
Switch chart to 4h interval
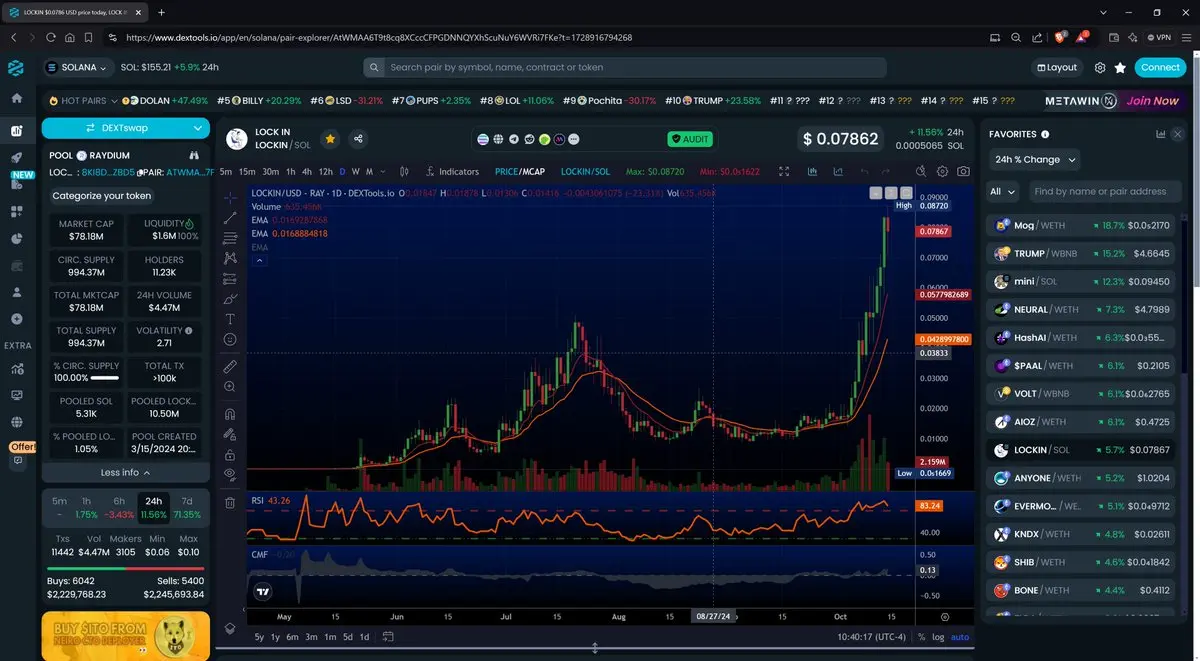click(307, 172)
